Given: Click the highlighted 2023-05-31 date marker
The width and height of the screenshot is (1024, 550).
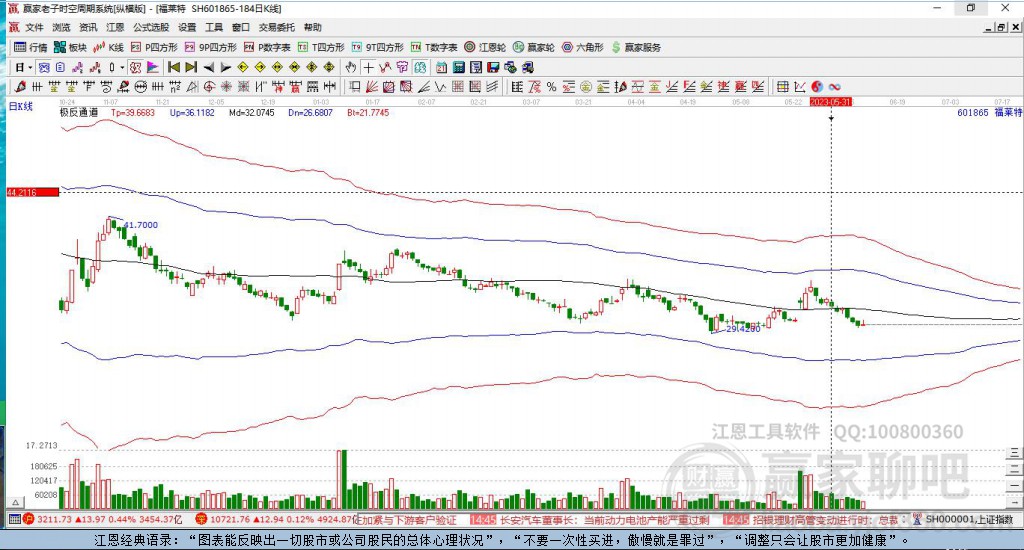Looking at the screenshot, I should click(831, 102).
